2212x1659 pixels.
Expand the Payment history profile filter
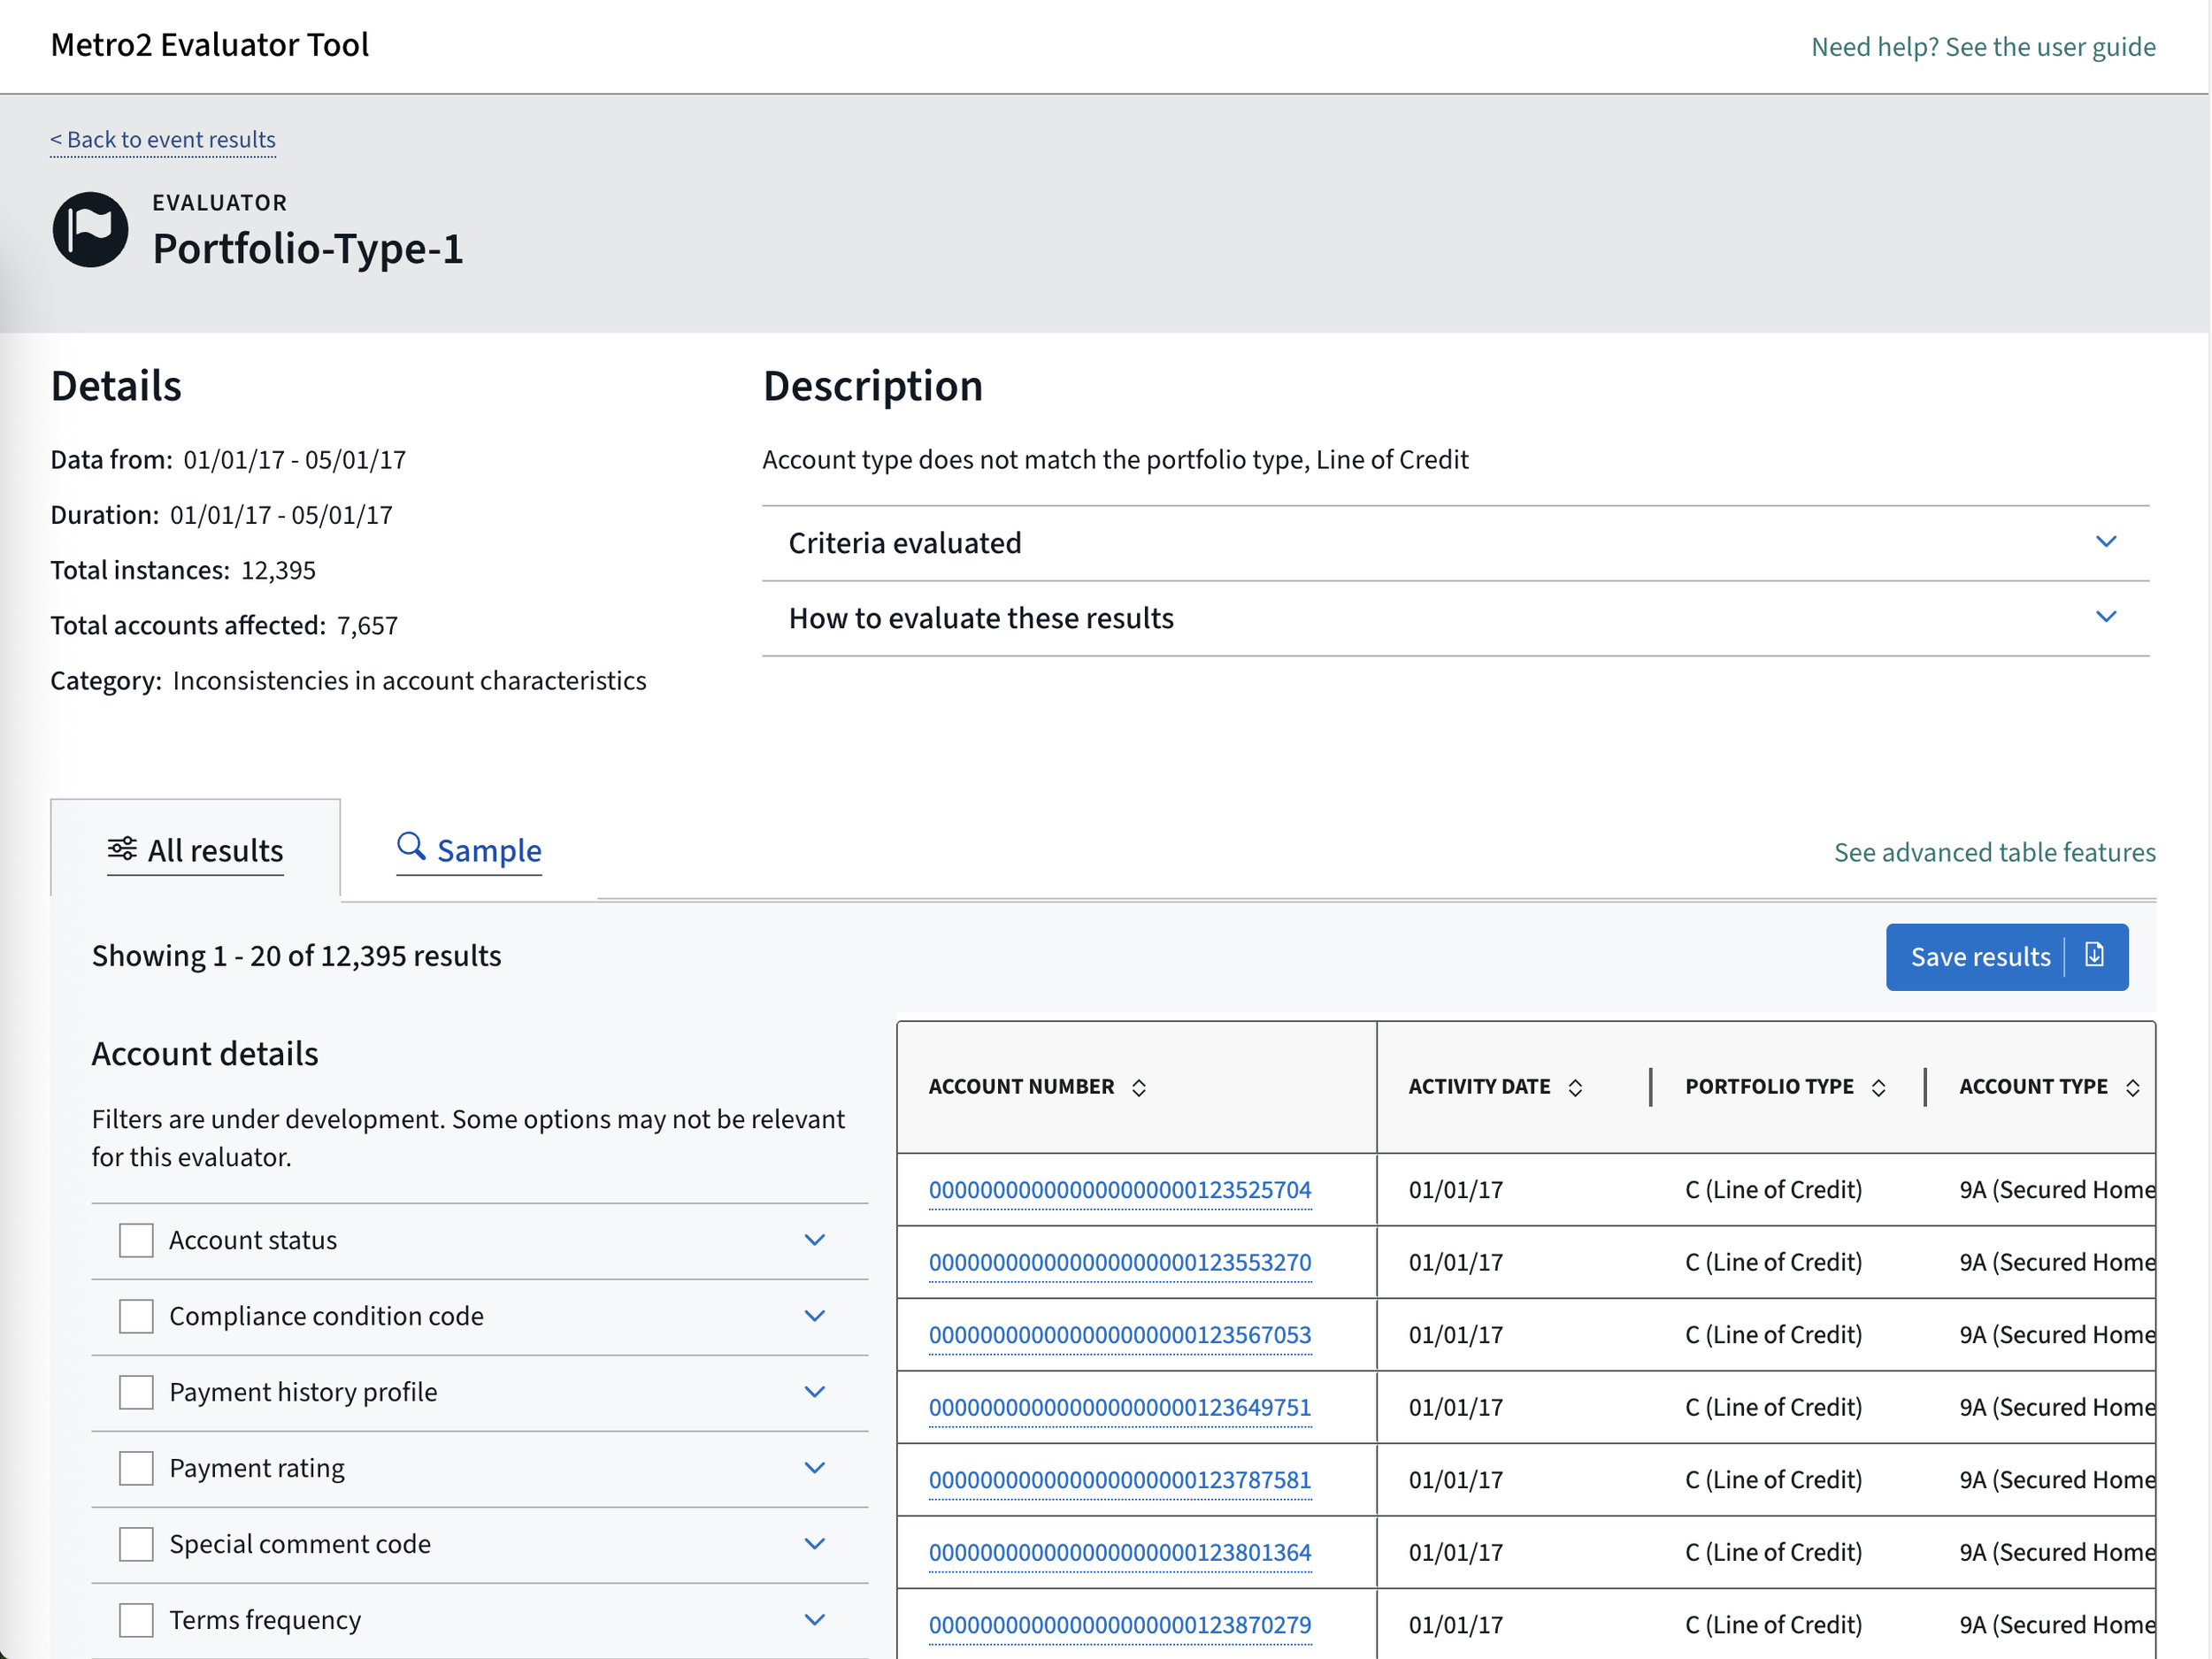click(814, 1392)
